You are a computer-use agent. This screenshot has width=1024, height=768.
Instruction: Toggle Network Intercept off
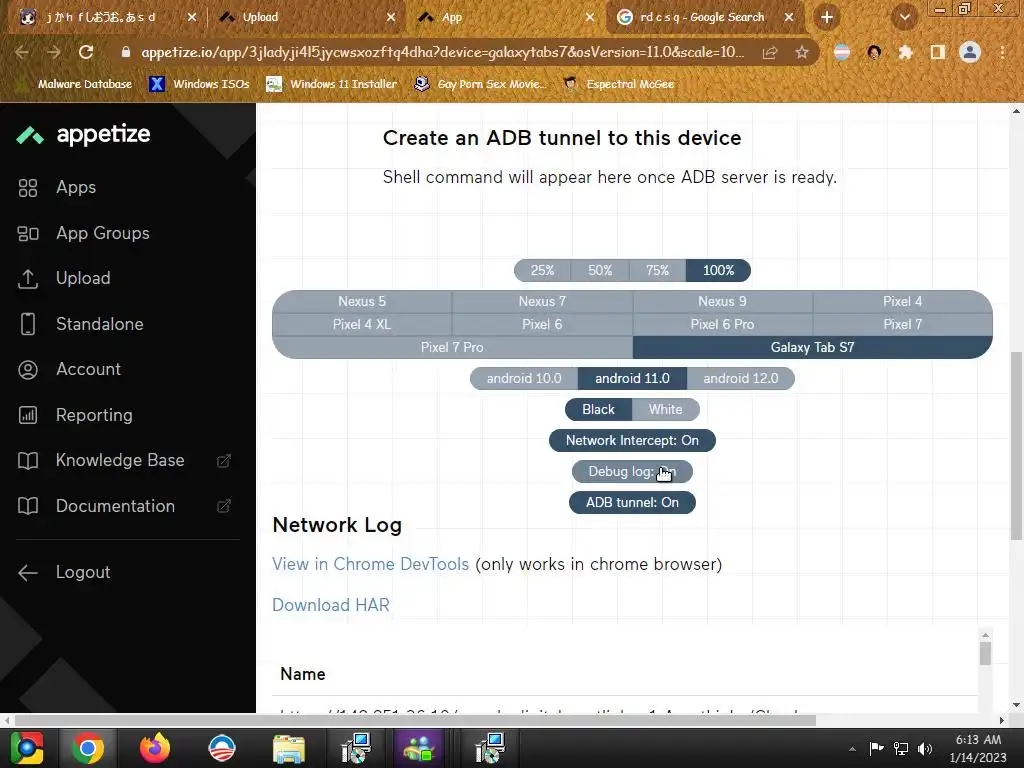click(632, 441)
